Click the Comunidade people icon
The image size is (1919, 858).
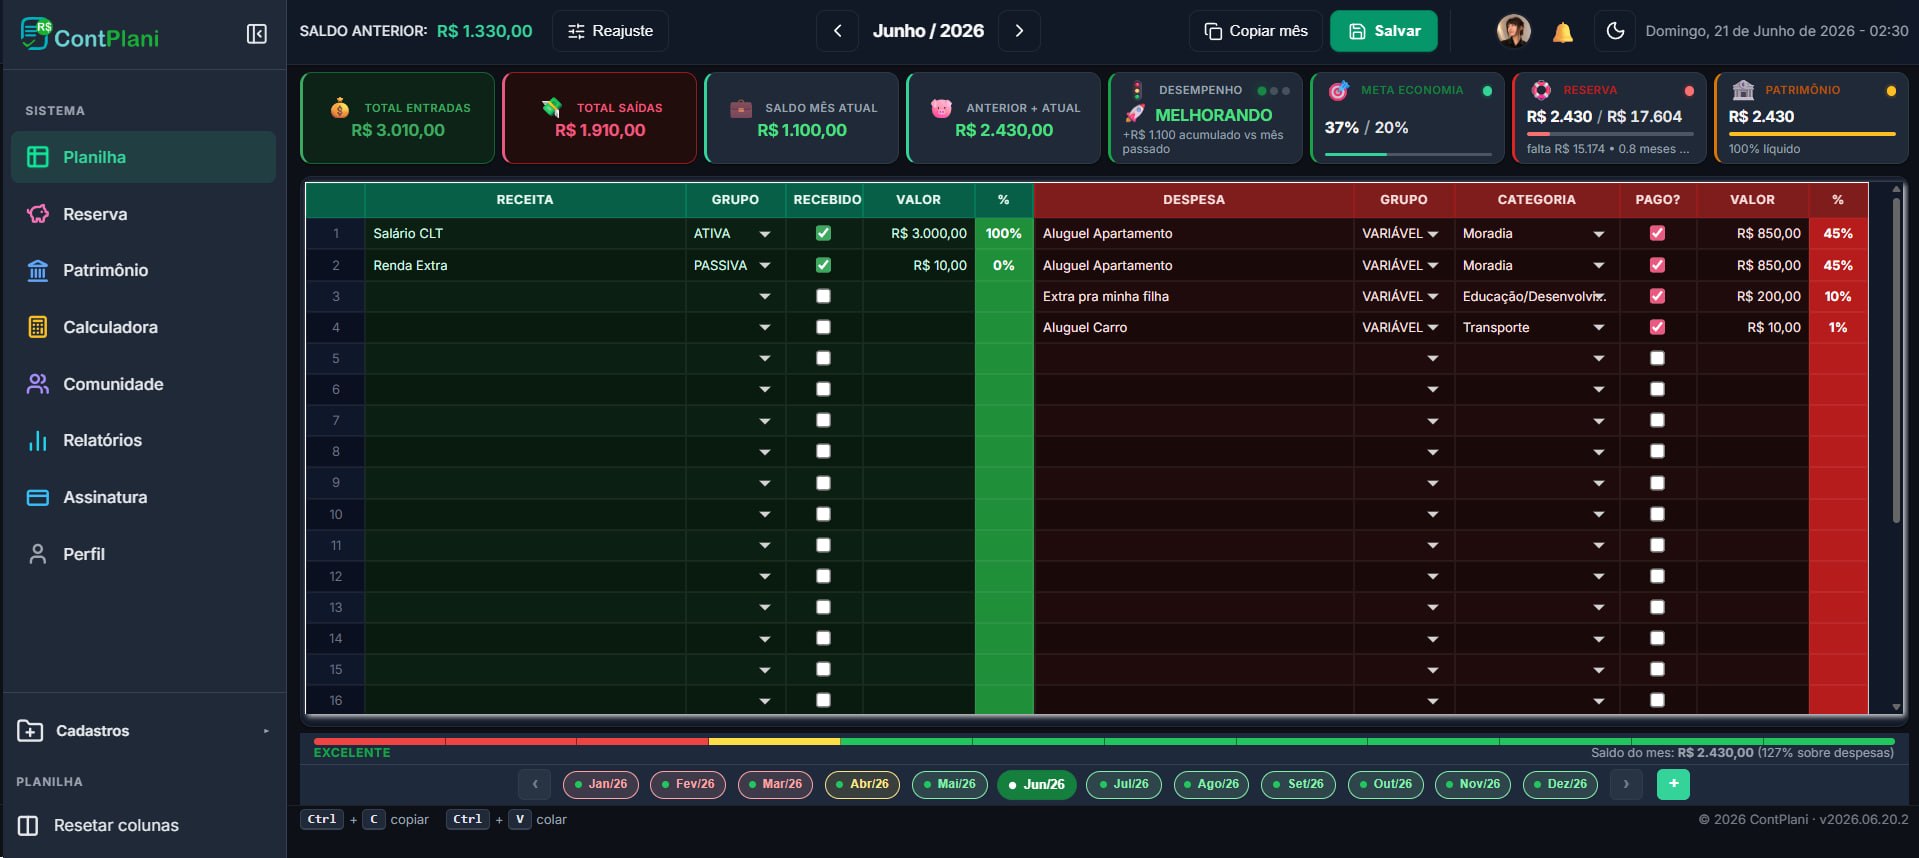(x=38, y=384)
